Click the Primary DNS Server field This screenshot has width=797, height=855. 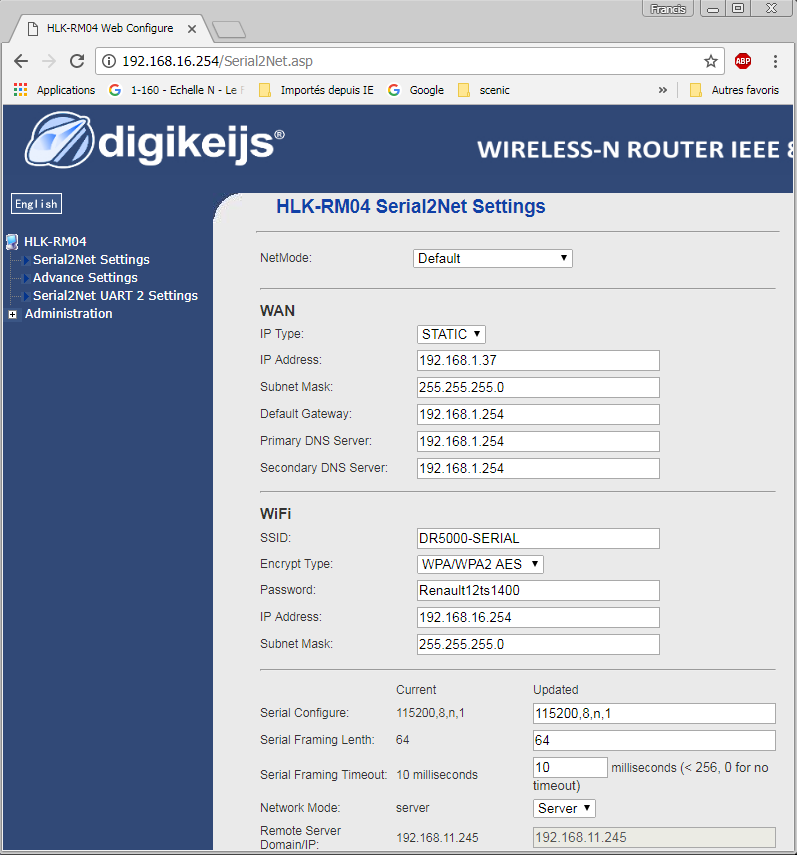point(538,442)
